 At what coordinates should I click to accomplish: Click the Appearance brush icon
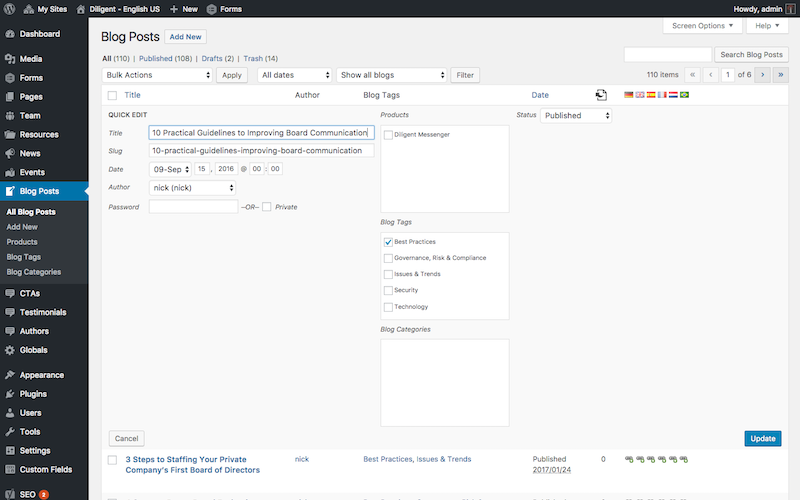point(10,375)
